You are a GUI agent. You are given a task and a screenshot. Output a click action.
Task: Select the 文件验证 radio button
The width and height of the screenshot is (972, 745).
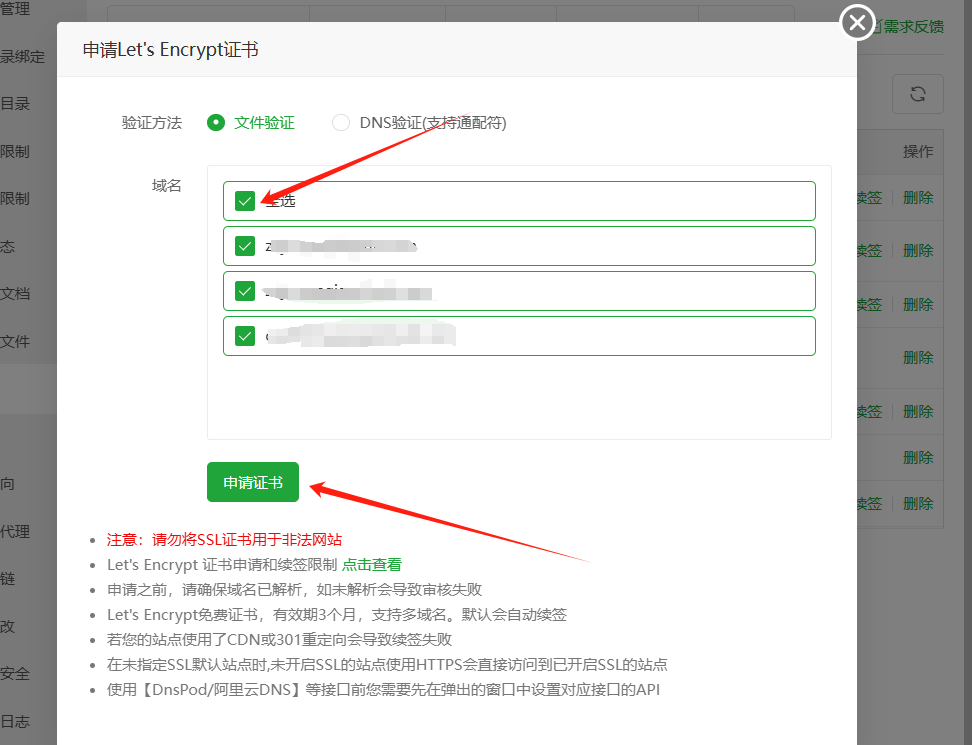(x=216, y=123)
